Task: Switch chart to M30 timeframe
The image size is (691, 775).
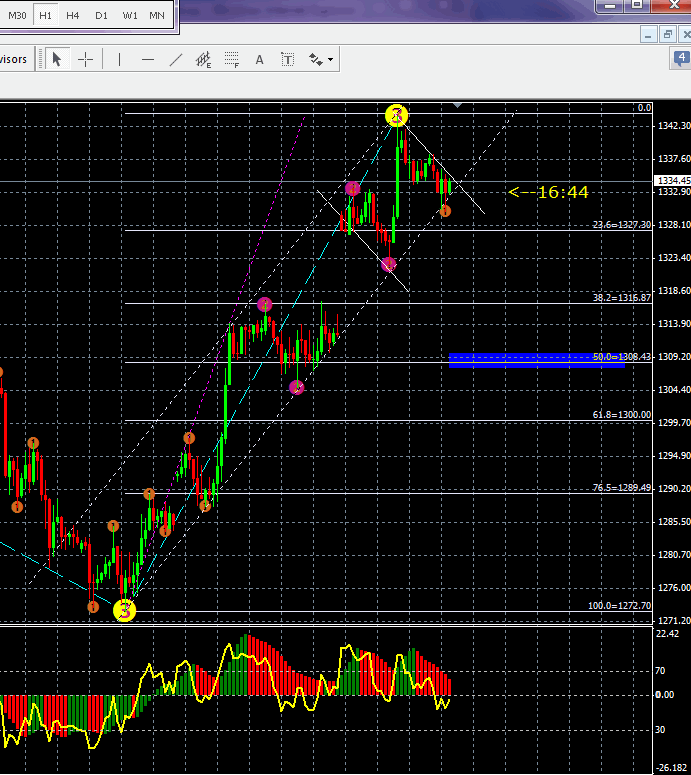Action: (x=17, y=15)
